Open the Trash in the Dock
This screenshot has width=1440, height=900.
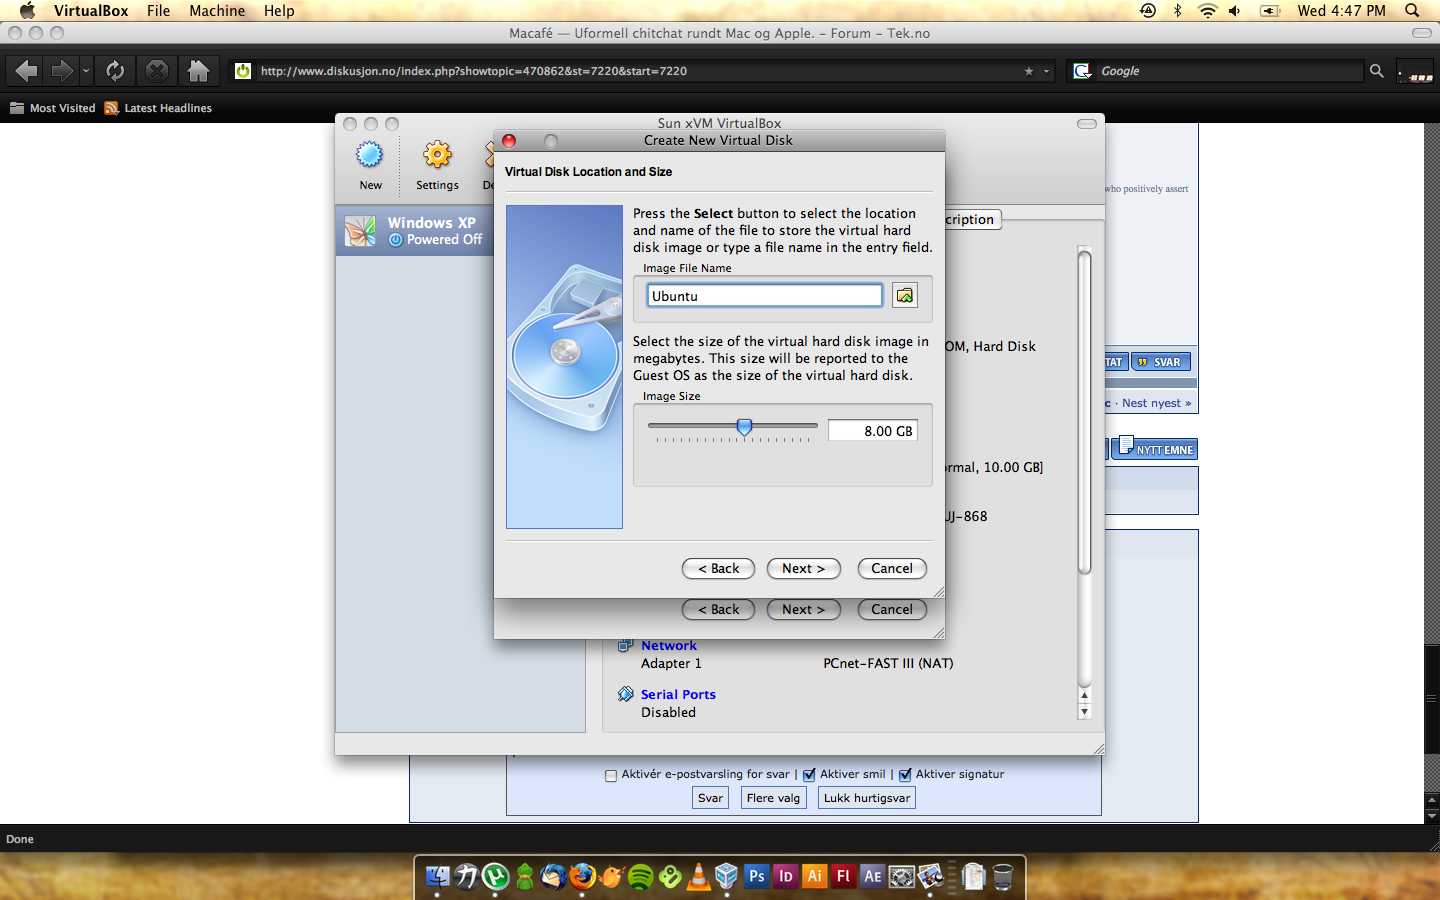coord(1003,876)
